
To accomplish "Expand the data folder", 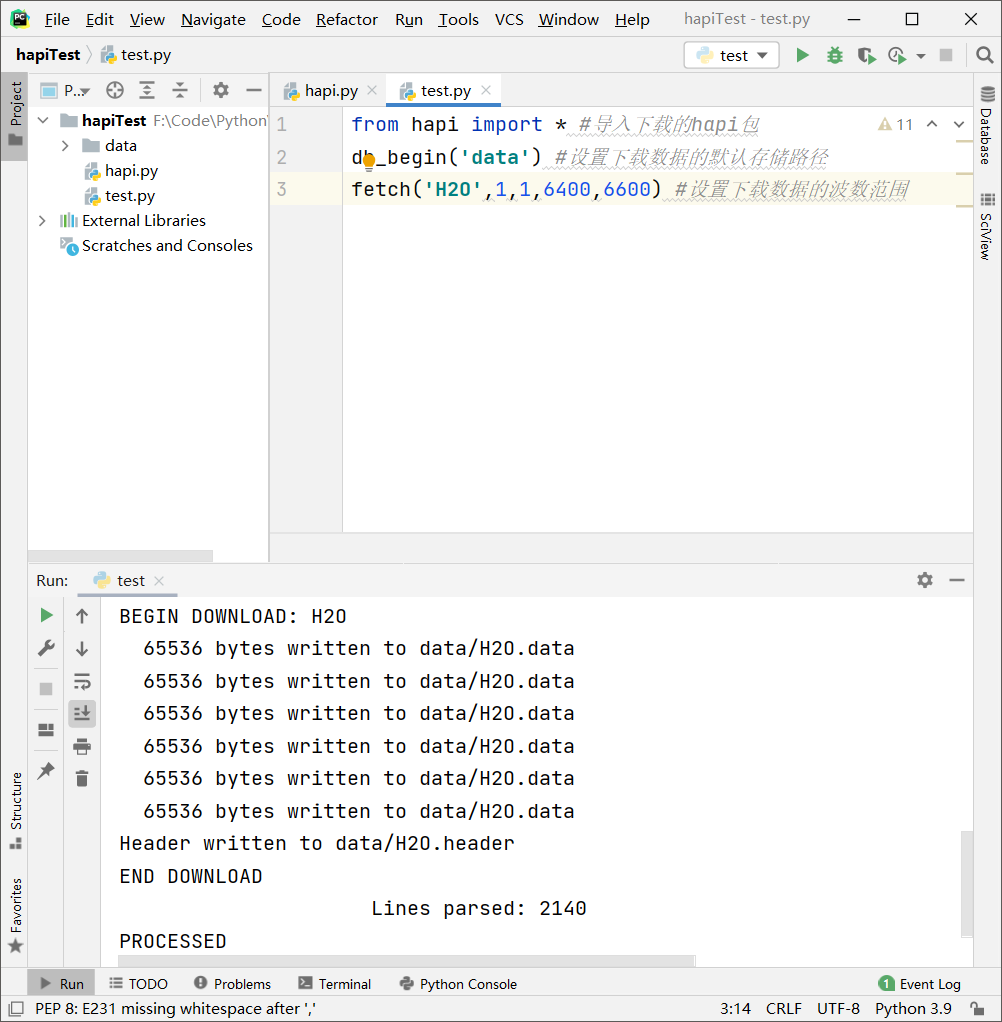I will coord(65,145).
